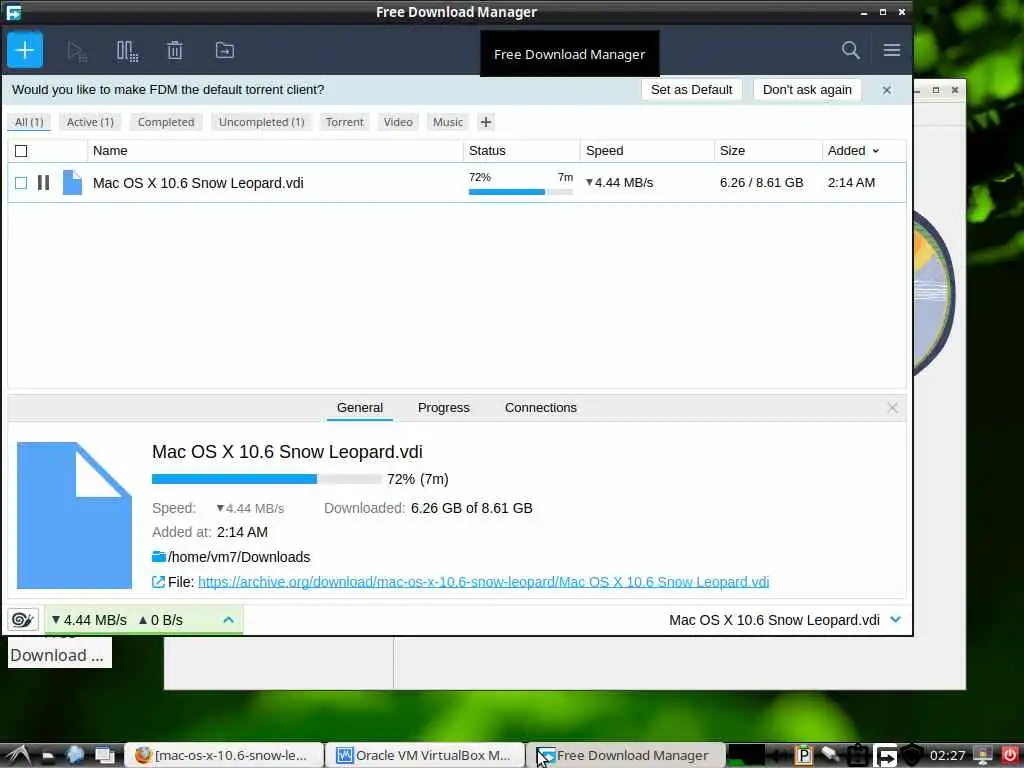
Task: Click the 2:14 AM added cell
Action: pyautogui.click(x=851, y=183)
